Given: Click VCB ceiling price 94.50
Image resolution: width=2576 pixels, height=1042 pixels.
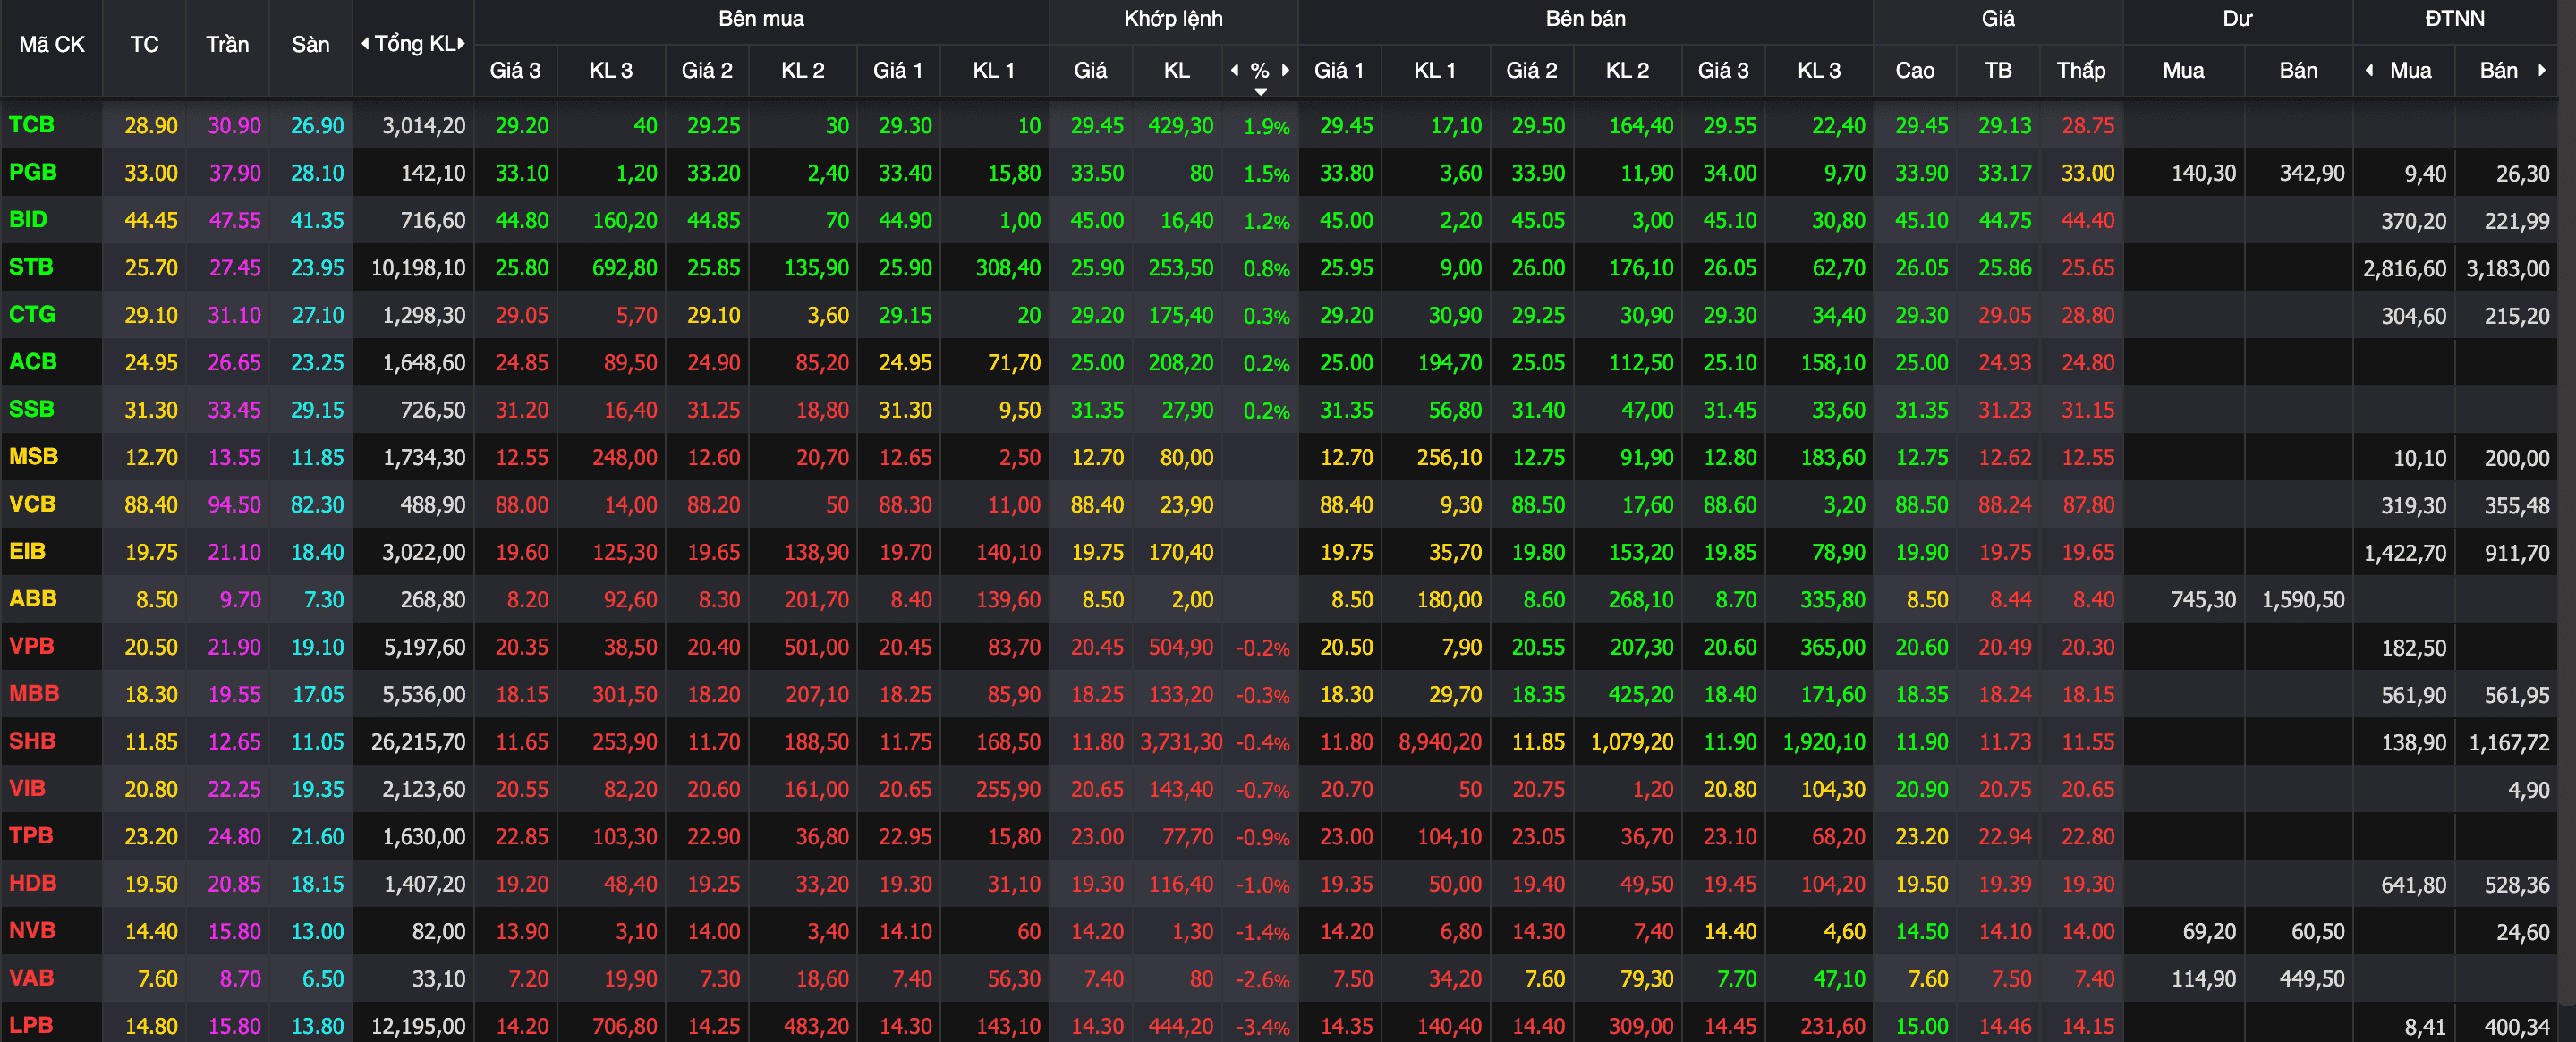Looking at the screenshot, I should click(x=234, y=505).
